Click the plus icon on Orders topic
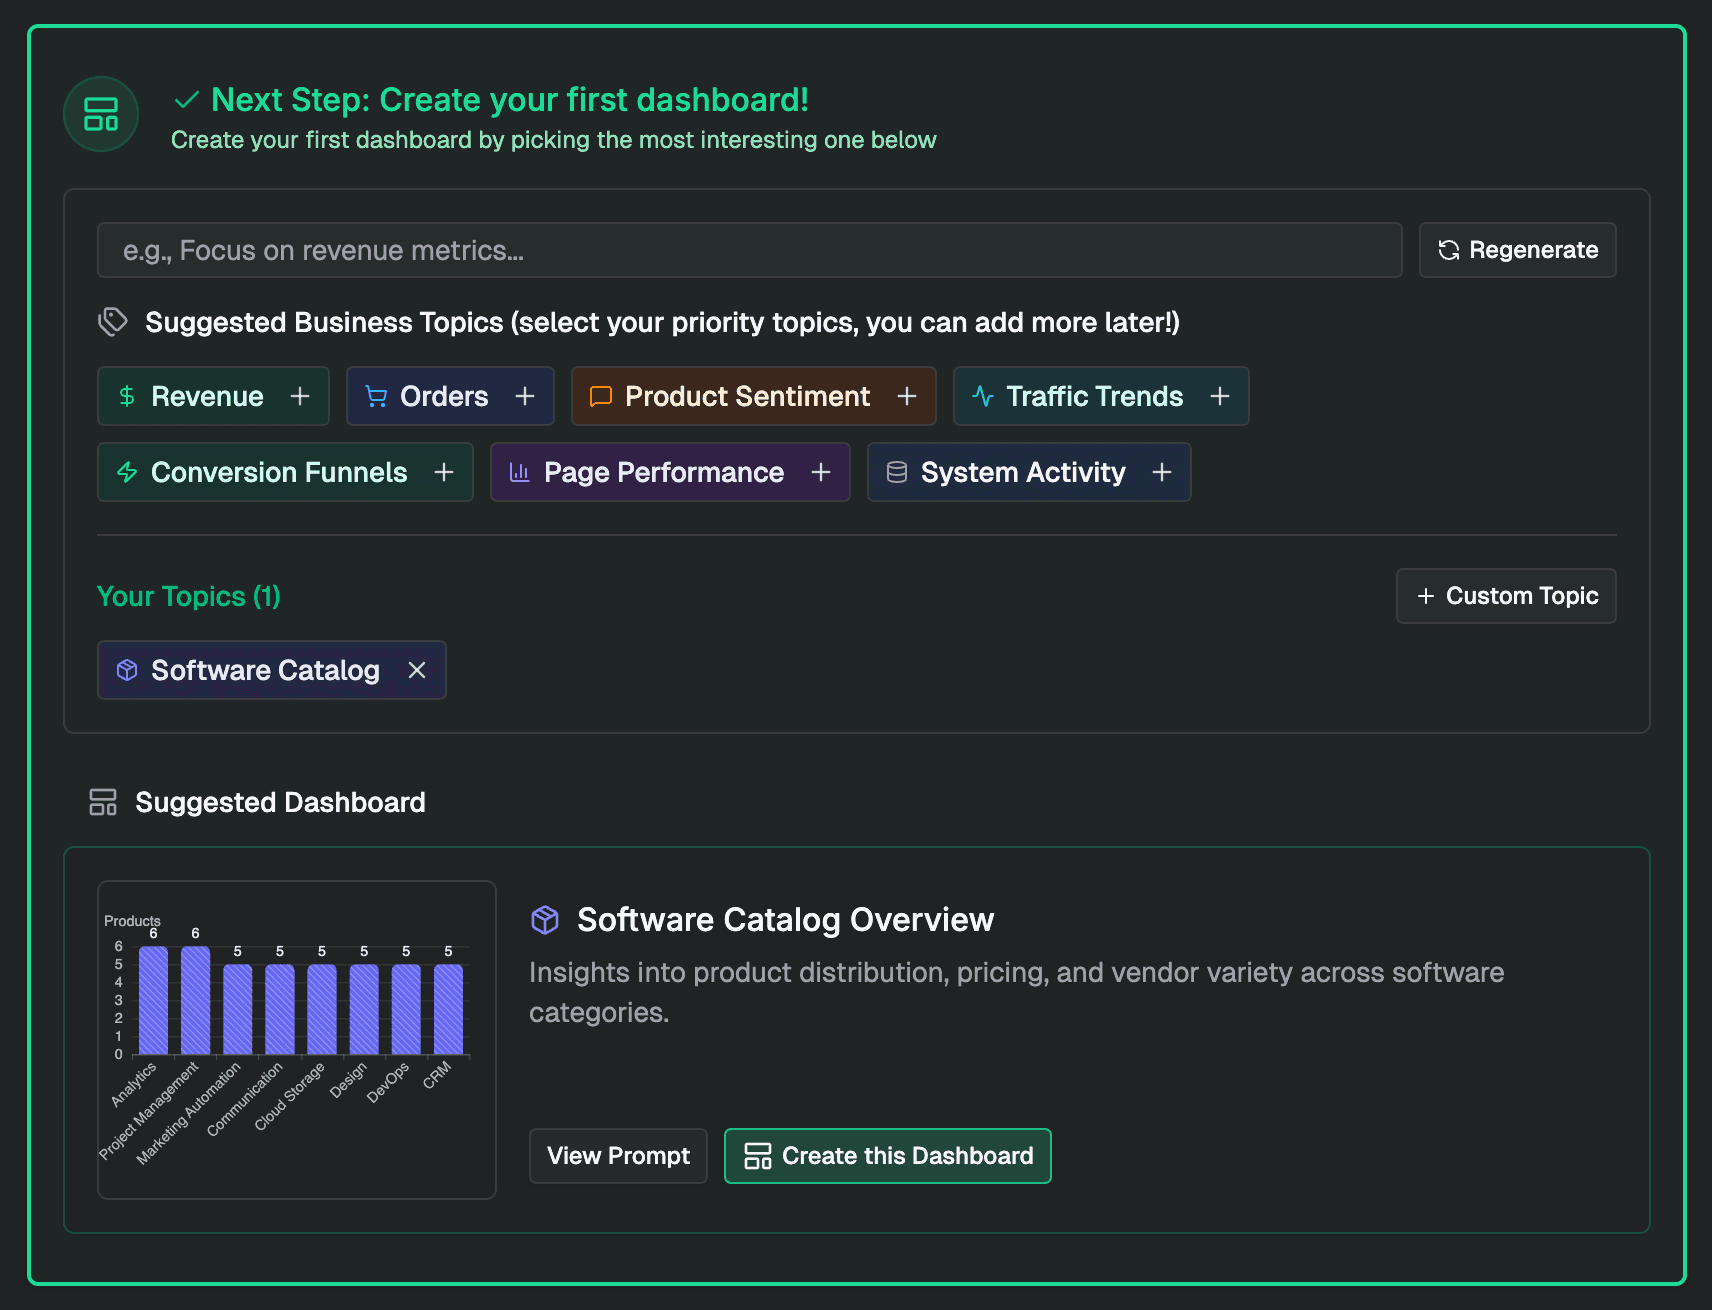Image resolution: width=1712 pixels, height=1310 pixels. pos(525,396)
